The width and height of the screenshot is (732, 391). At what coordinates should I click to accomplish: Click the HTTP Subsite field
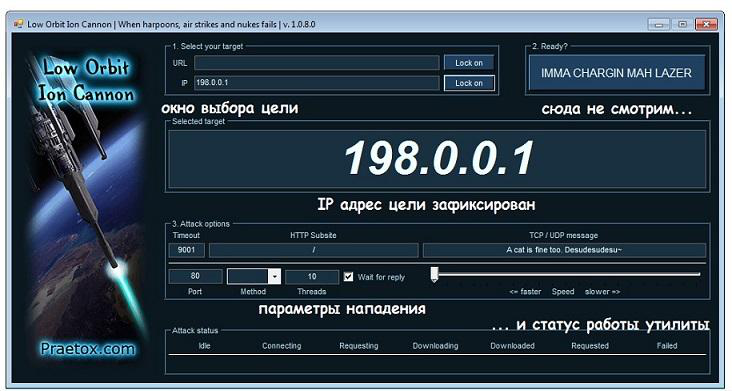[314, 250]
